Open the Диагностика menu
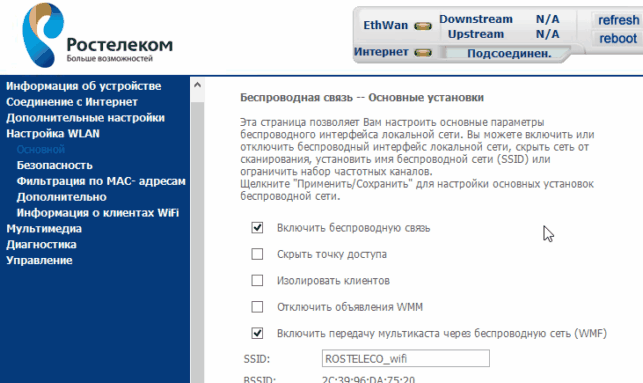This screenshot has width=643, height=383. (x=41, y=244)
